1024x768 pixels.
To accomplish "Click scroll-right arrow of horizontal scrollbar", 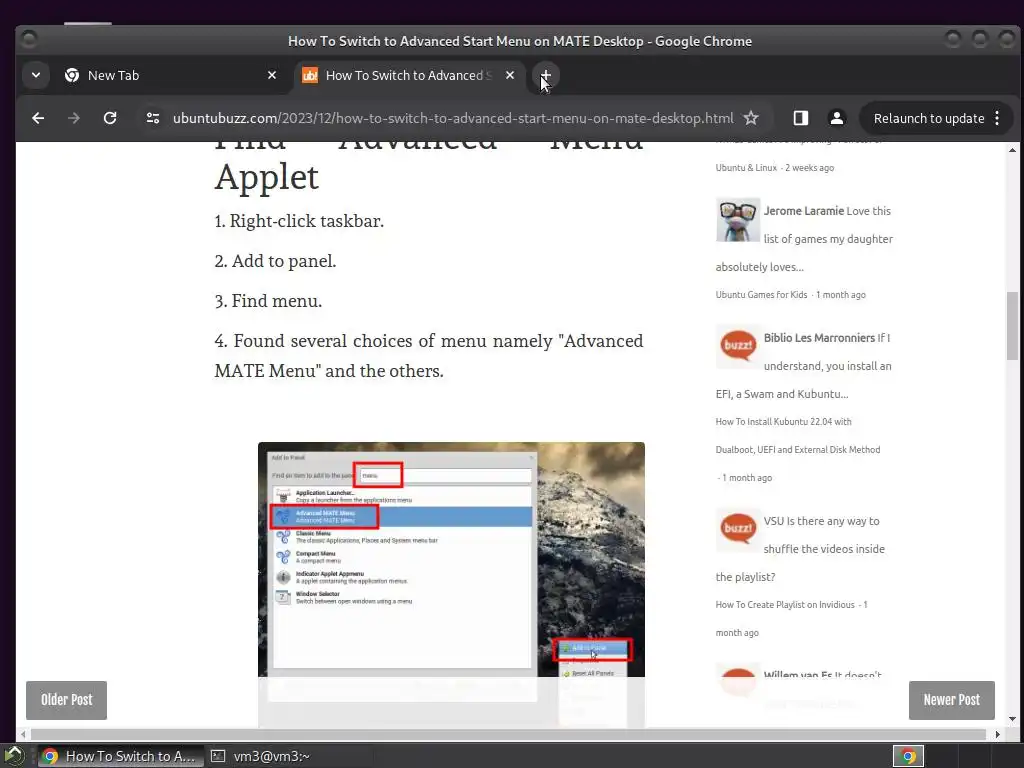I will (997, 735).
